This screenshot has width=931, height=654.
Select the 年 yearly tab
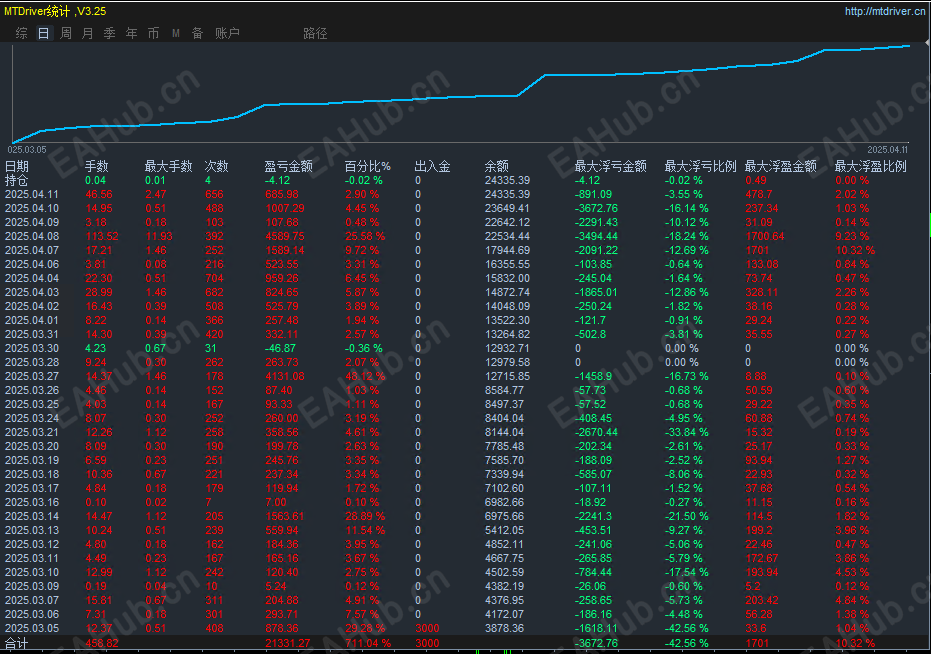(x=131, y=33)
